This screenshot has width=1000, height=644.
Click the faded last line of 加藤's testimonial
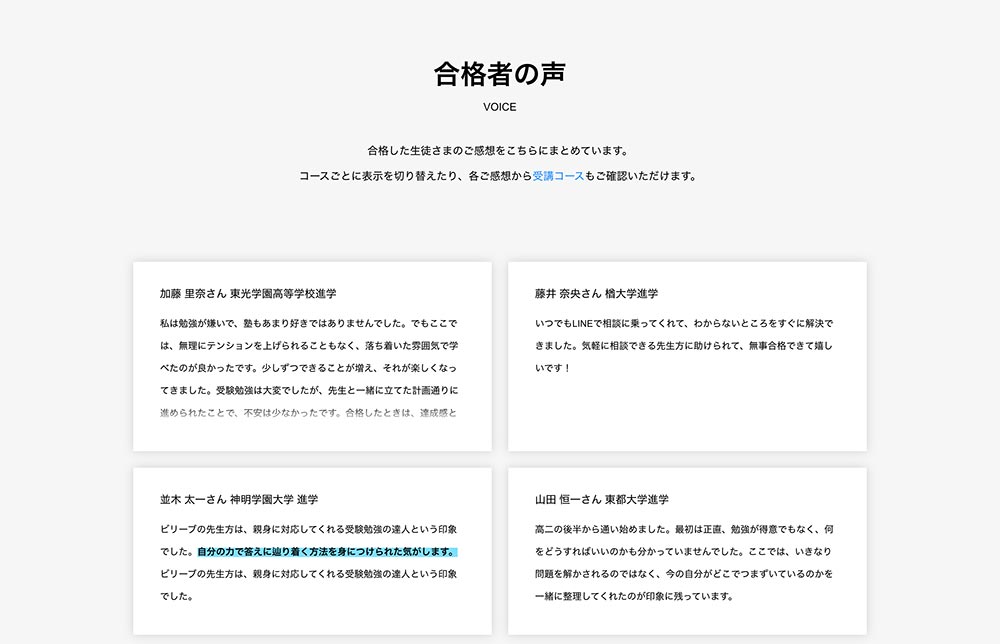click(x=308, y=412)
